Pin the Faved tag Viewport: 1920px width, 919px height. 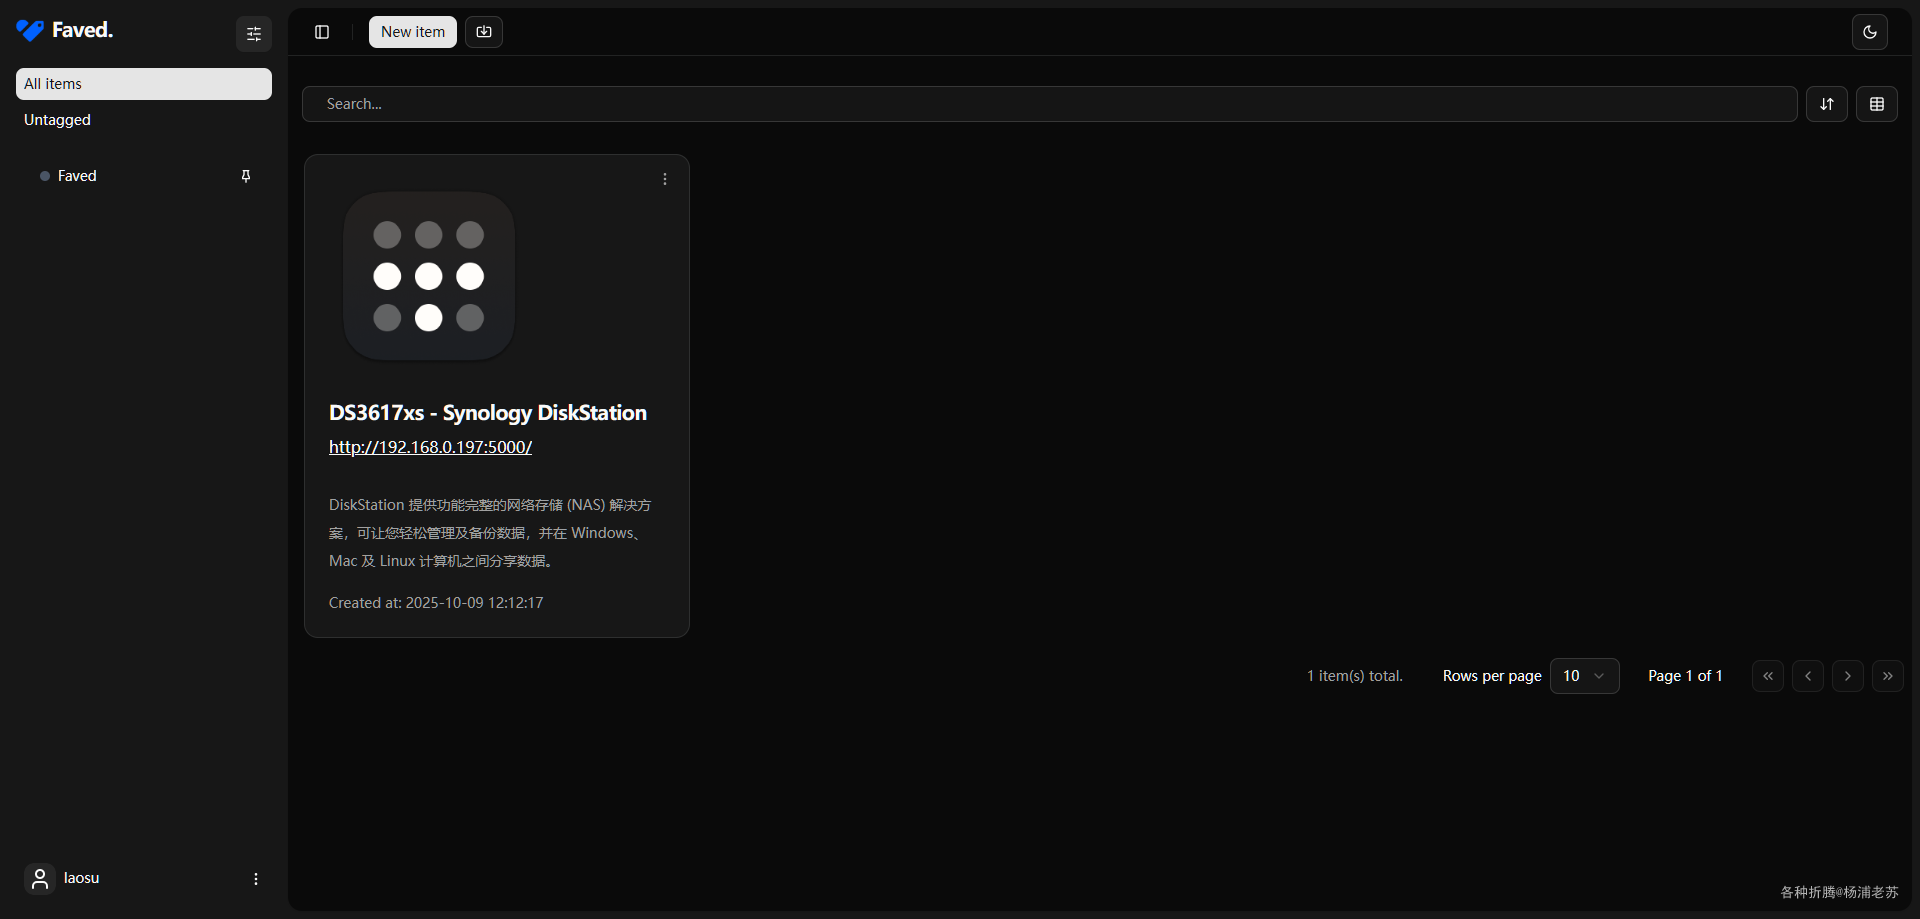pyautogui.click(x=246, y=176)
